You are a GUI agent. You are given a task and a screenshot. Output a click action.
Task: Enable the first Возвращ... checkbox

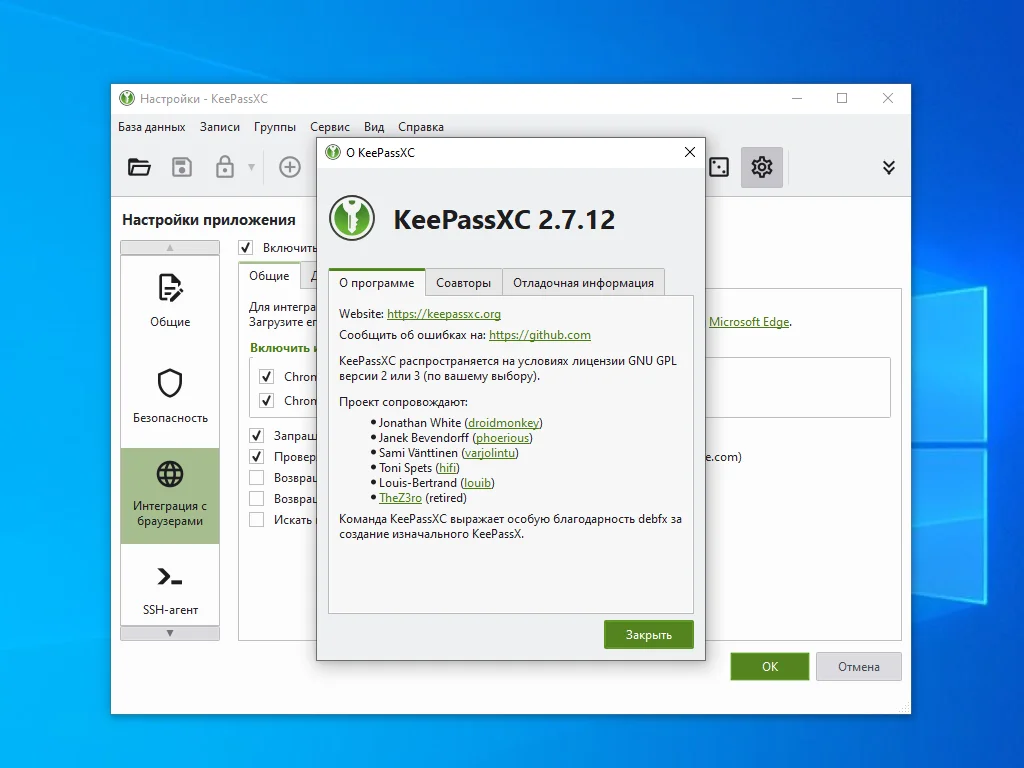click(x=257, y=477)
